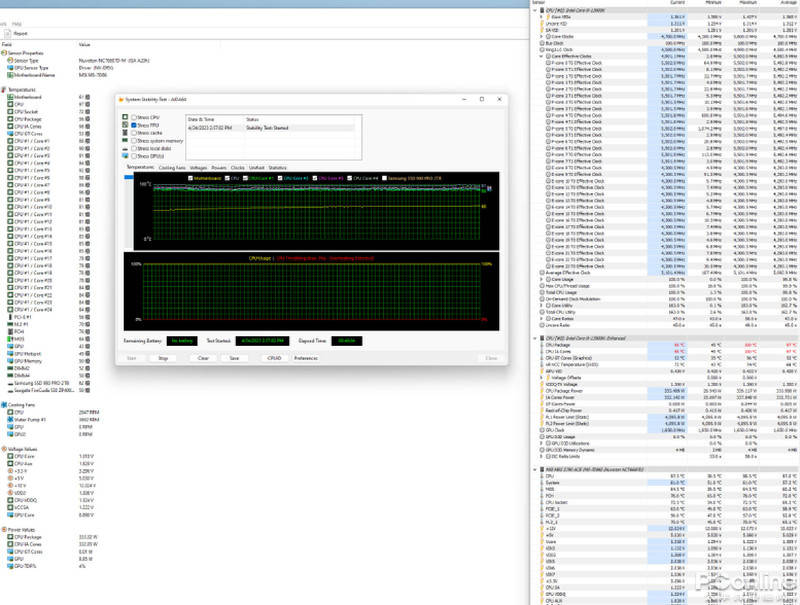Click the Report toolbar icon
This screenshot has height=605, width=800.
click(7, 33)
